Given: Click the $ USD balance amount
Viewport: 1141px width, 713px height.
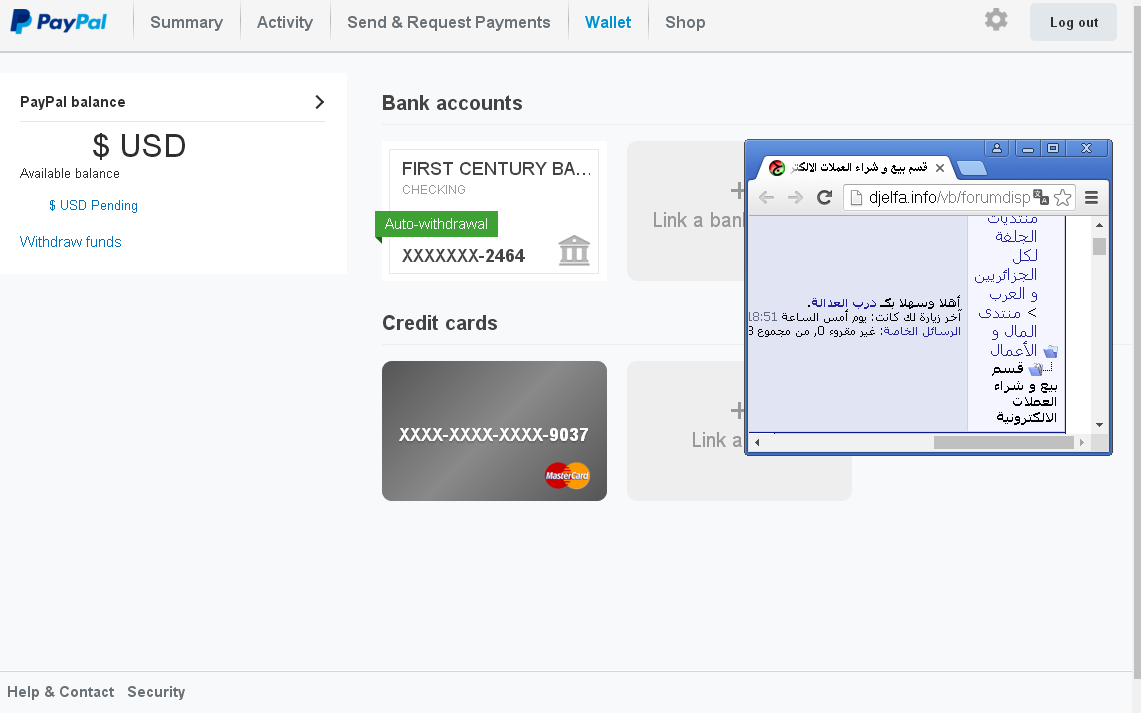Looking at the screenshot, I should [139, 146].
